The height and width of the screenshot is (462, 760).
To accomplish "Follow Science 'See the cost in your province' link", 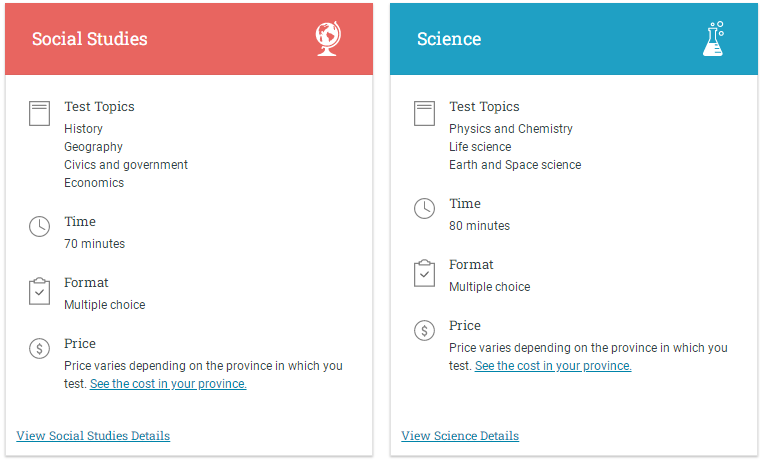I will point(553,366).
